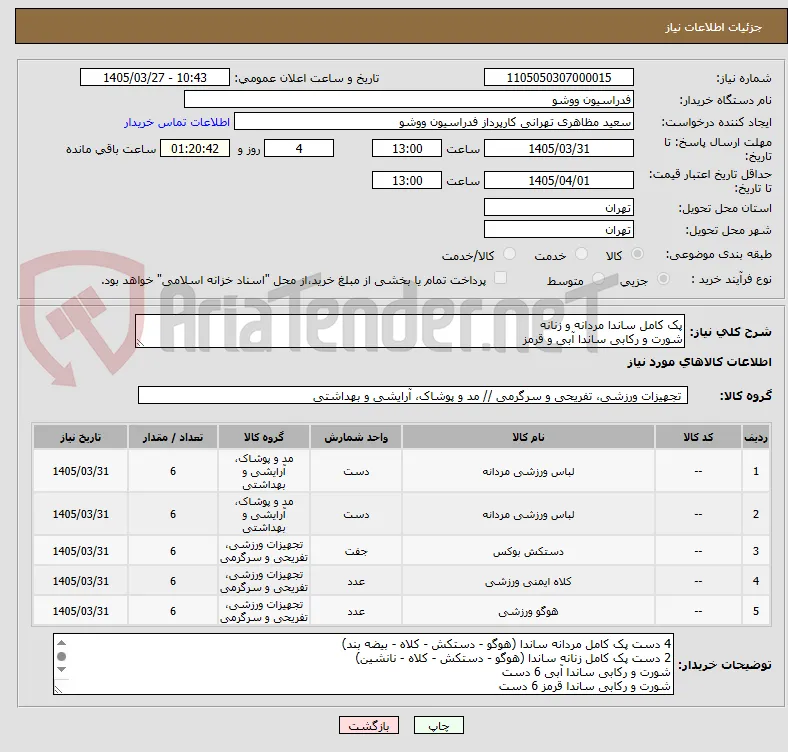Click scroll-down arrow in buyer notes box

point(61,670)
